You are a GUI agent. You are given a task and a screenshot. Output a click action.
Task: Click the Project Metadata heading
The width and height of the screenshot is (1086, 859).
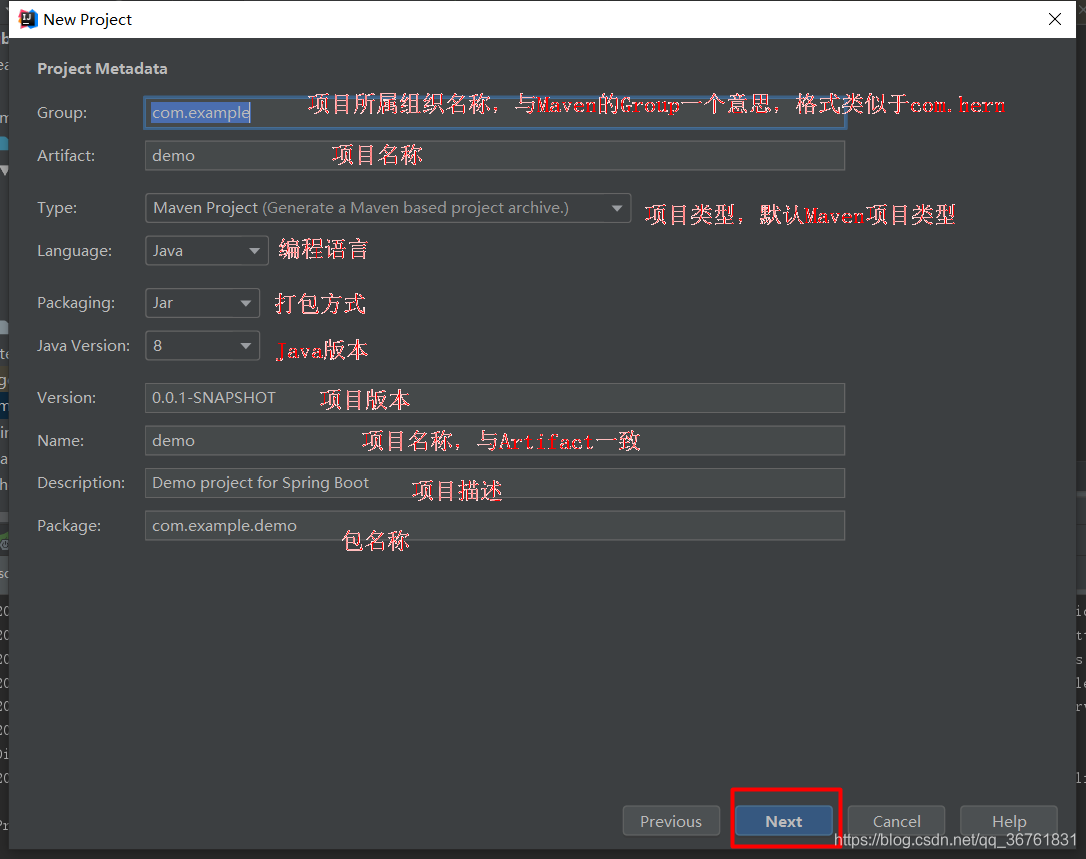[103, 69]
